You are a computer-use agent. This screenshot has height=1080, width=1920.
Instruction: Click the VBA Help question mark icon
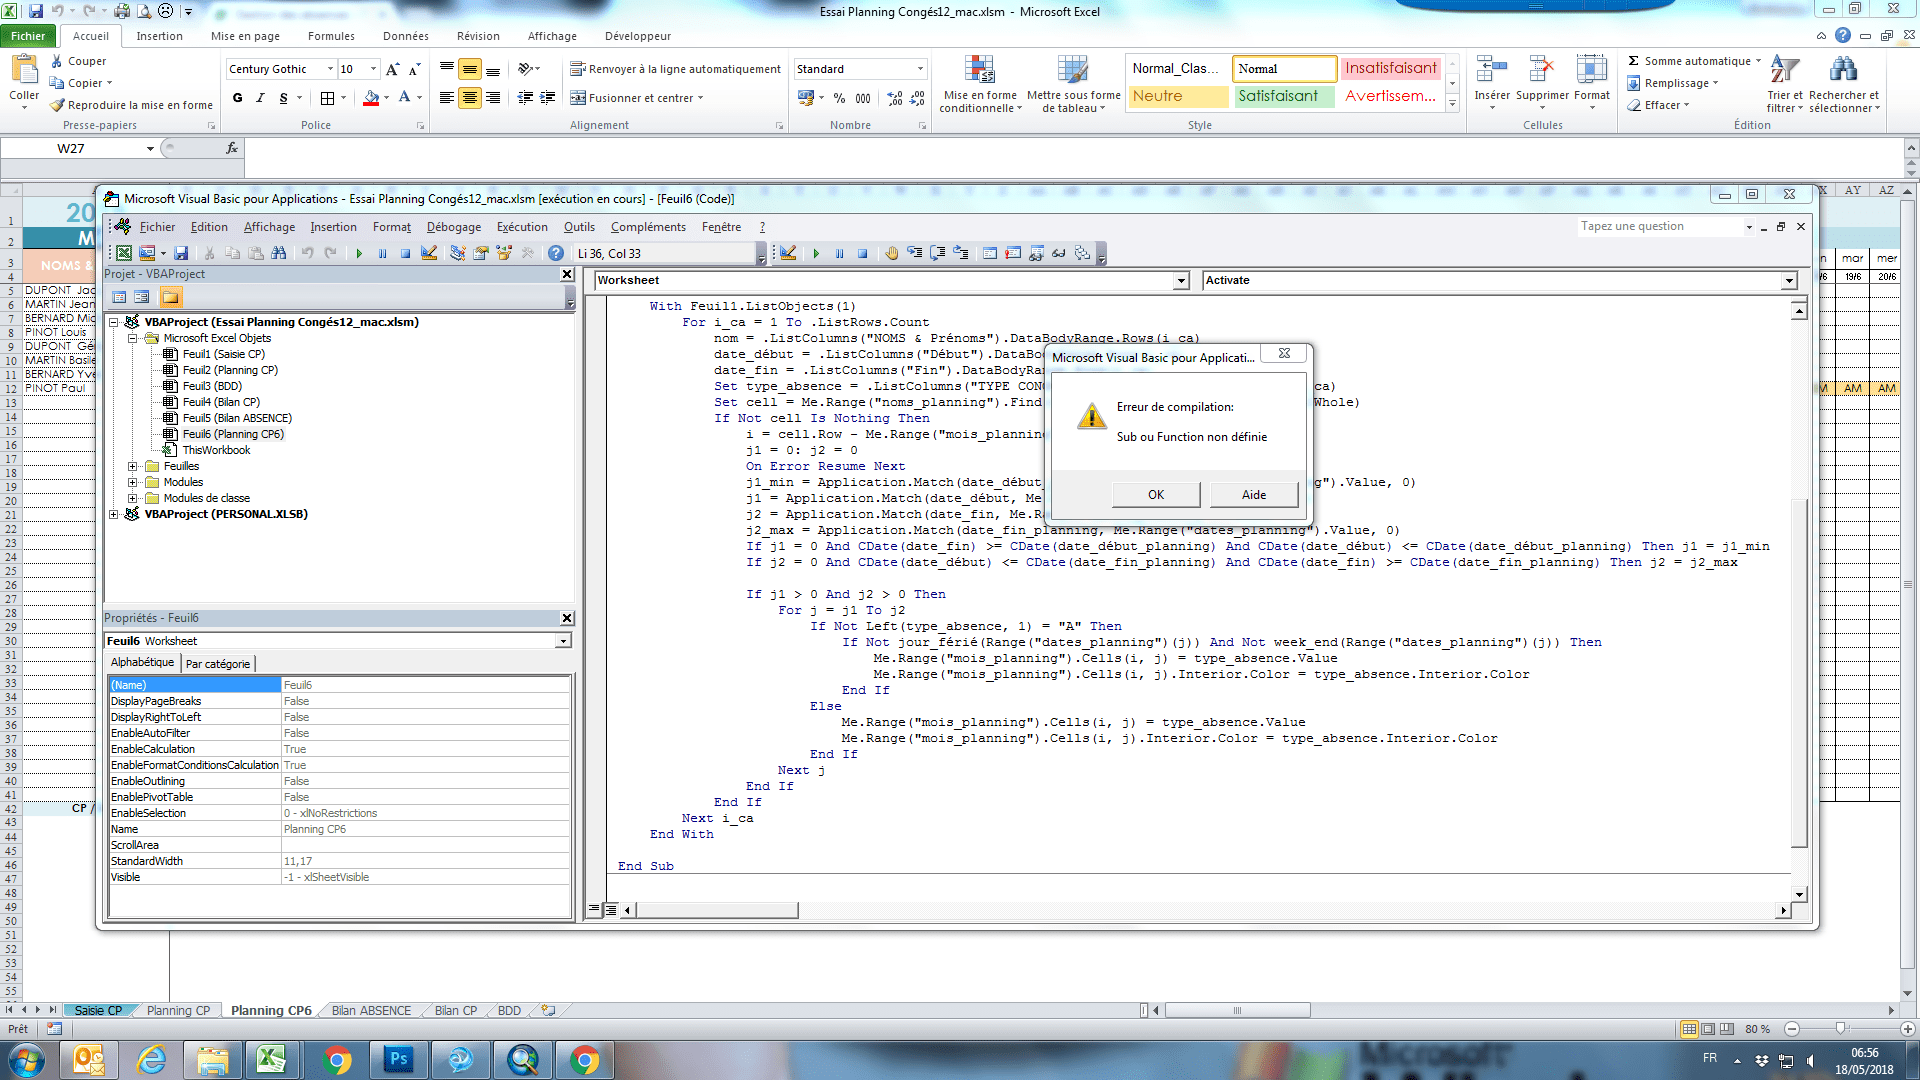(556, 253)
